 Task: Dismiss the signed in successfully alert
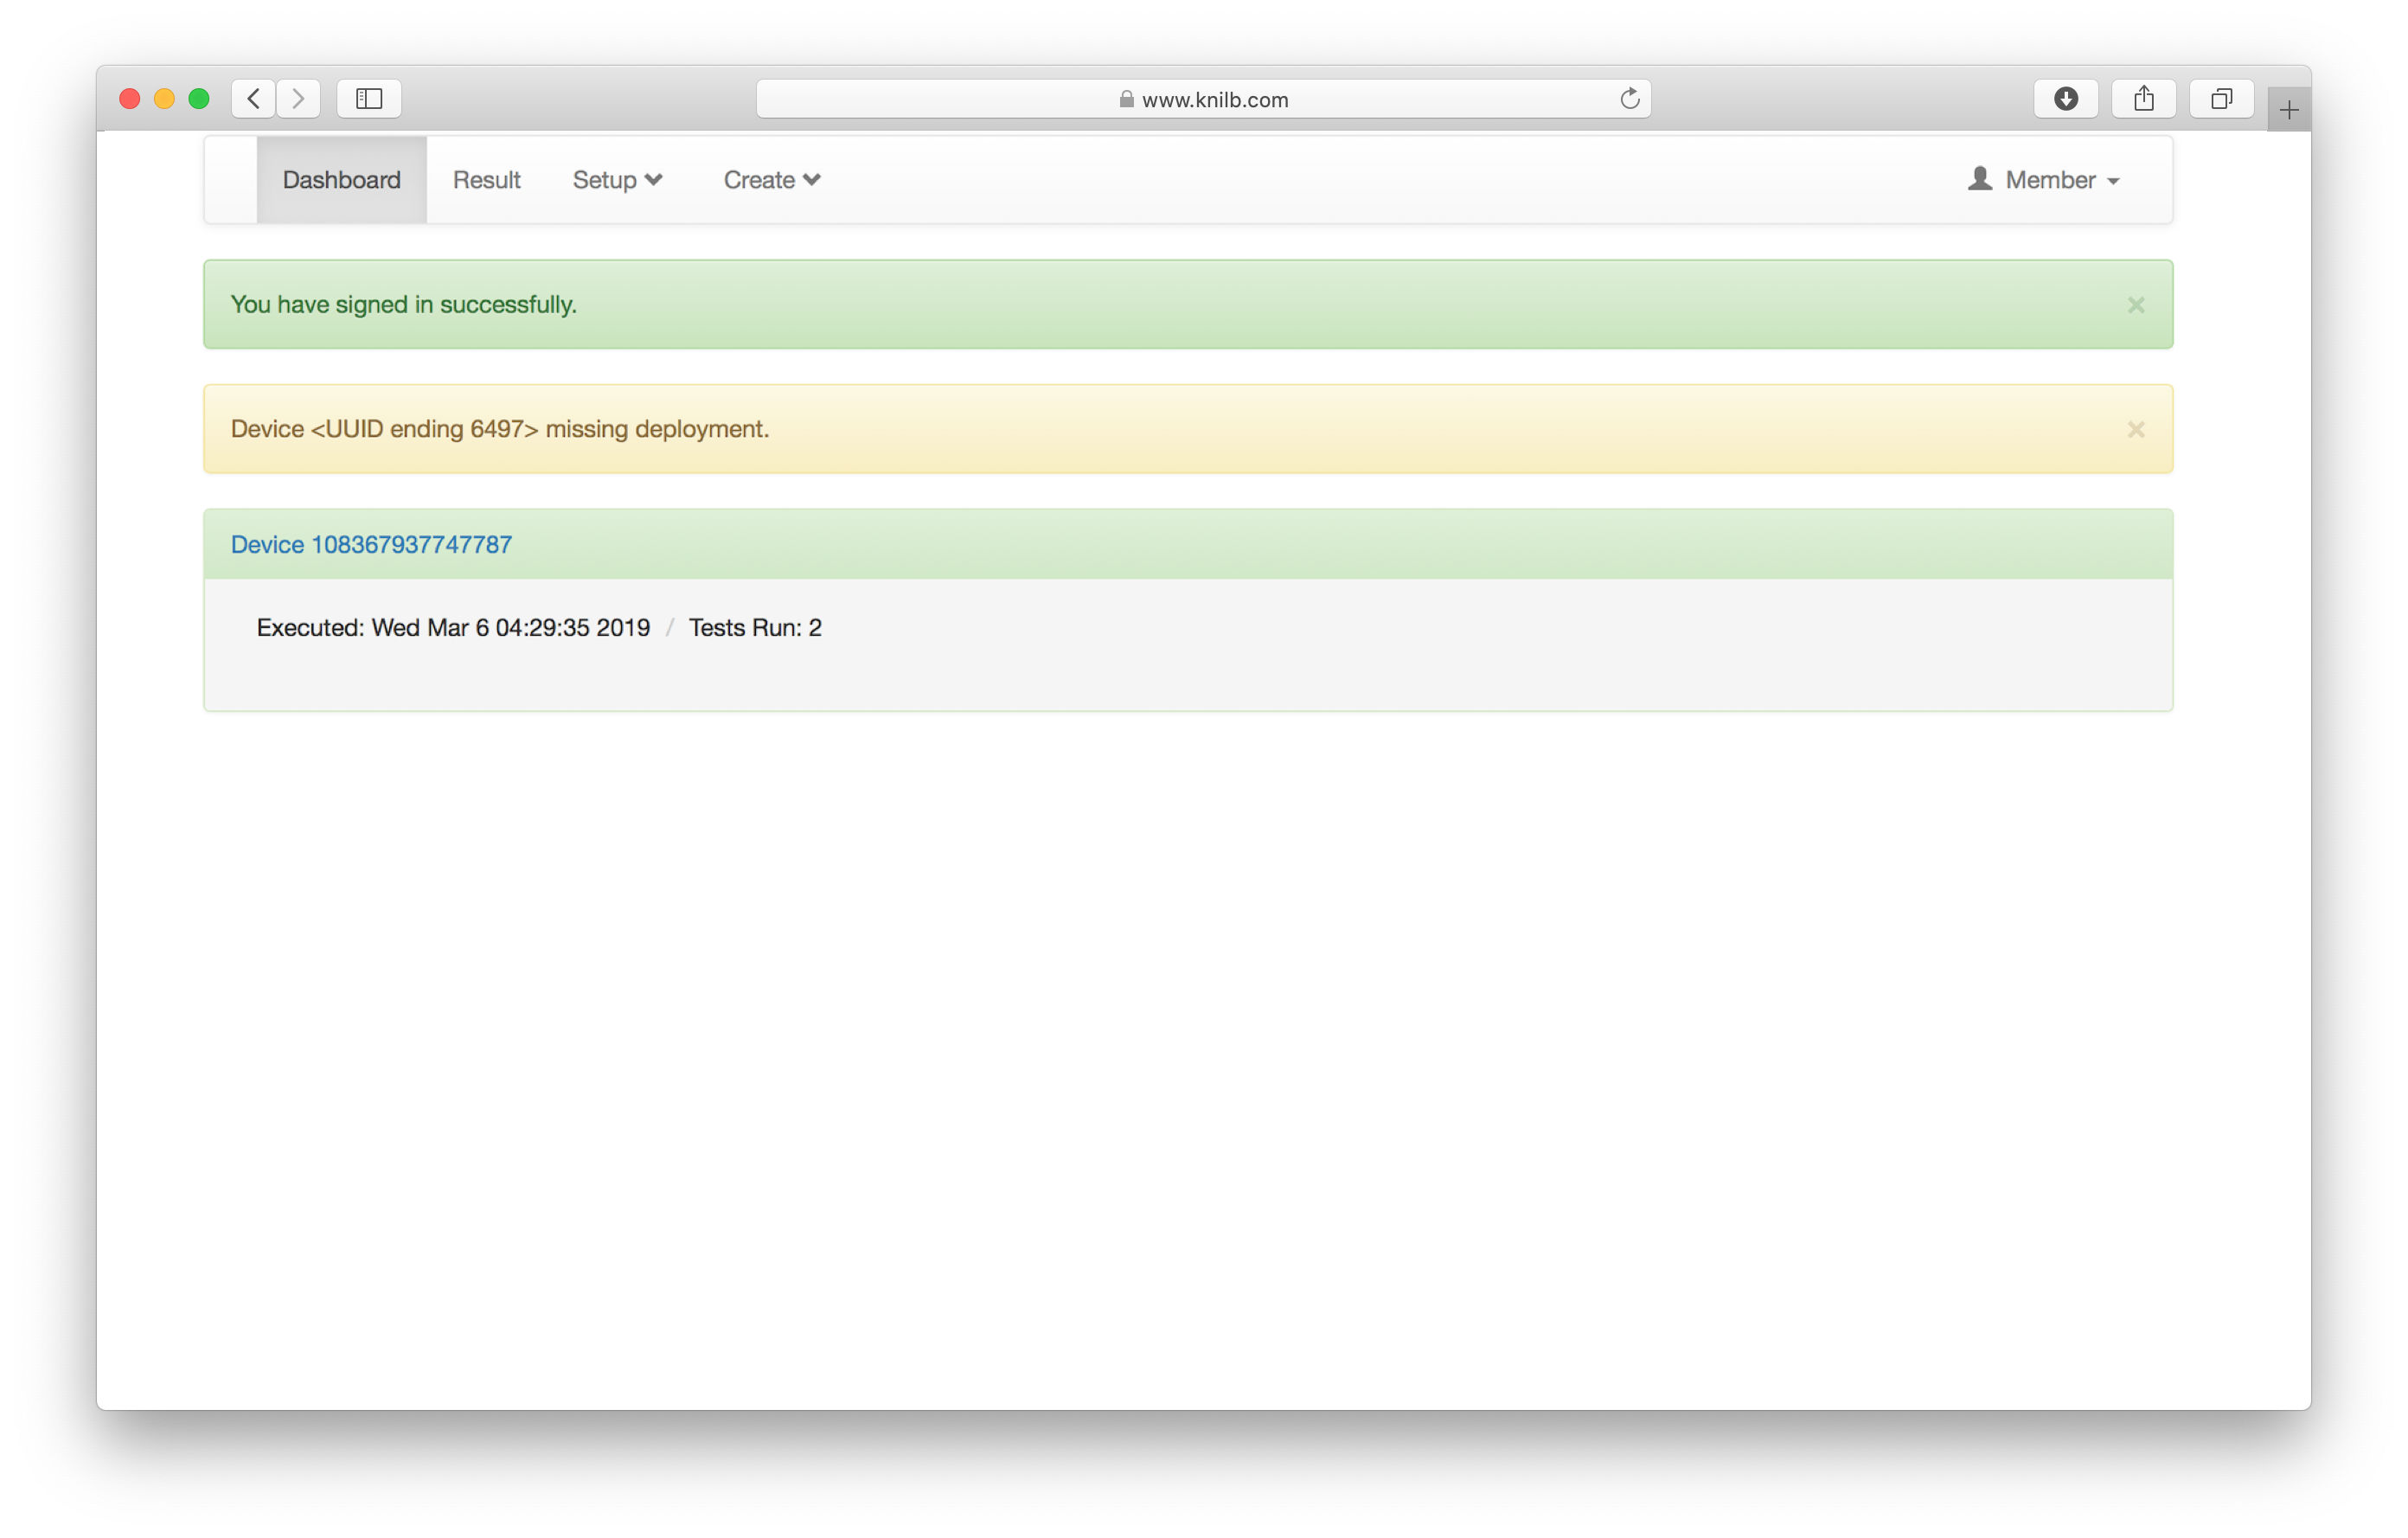2135,305
